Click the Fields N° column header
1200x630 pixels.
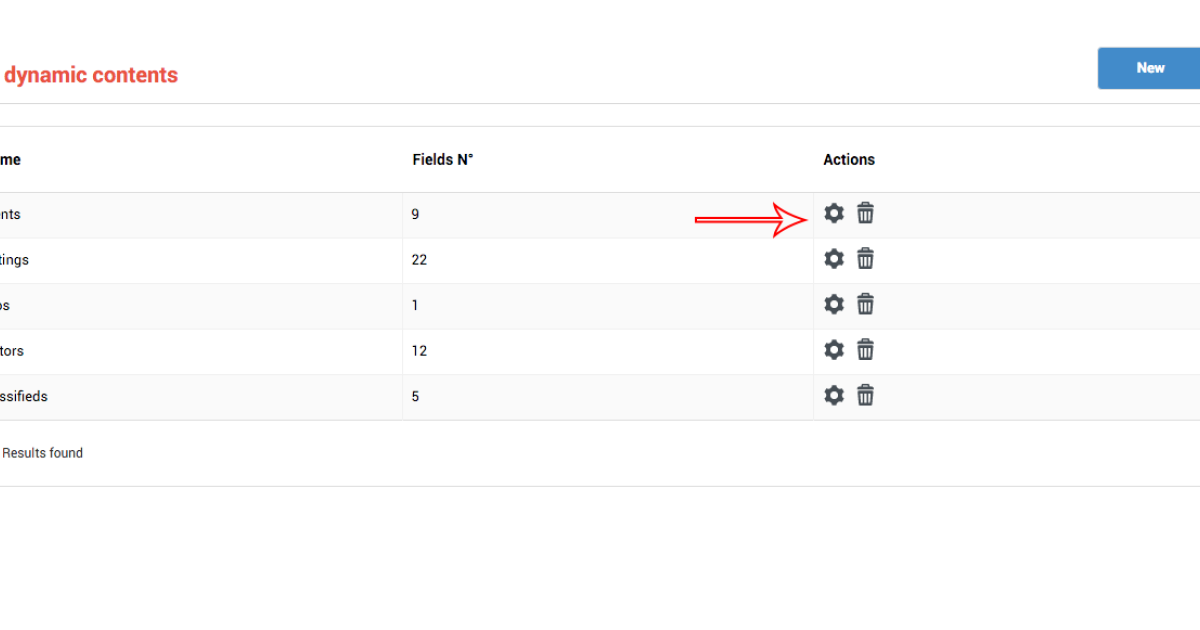(442, 160)
